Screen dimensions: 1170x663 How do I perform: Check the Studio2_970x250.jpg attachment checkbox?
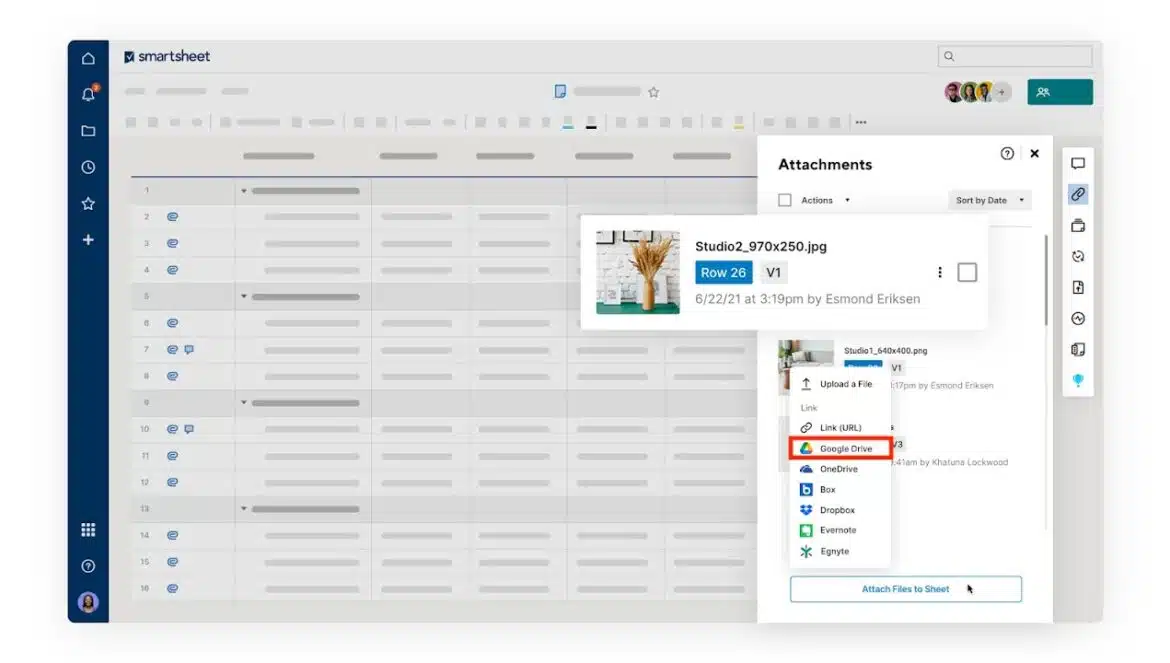pyautogui.click(x=967, y=272)
